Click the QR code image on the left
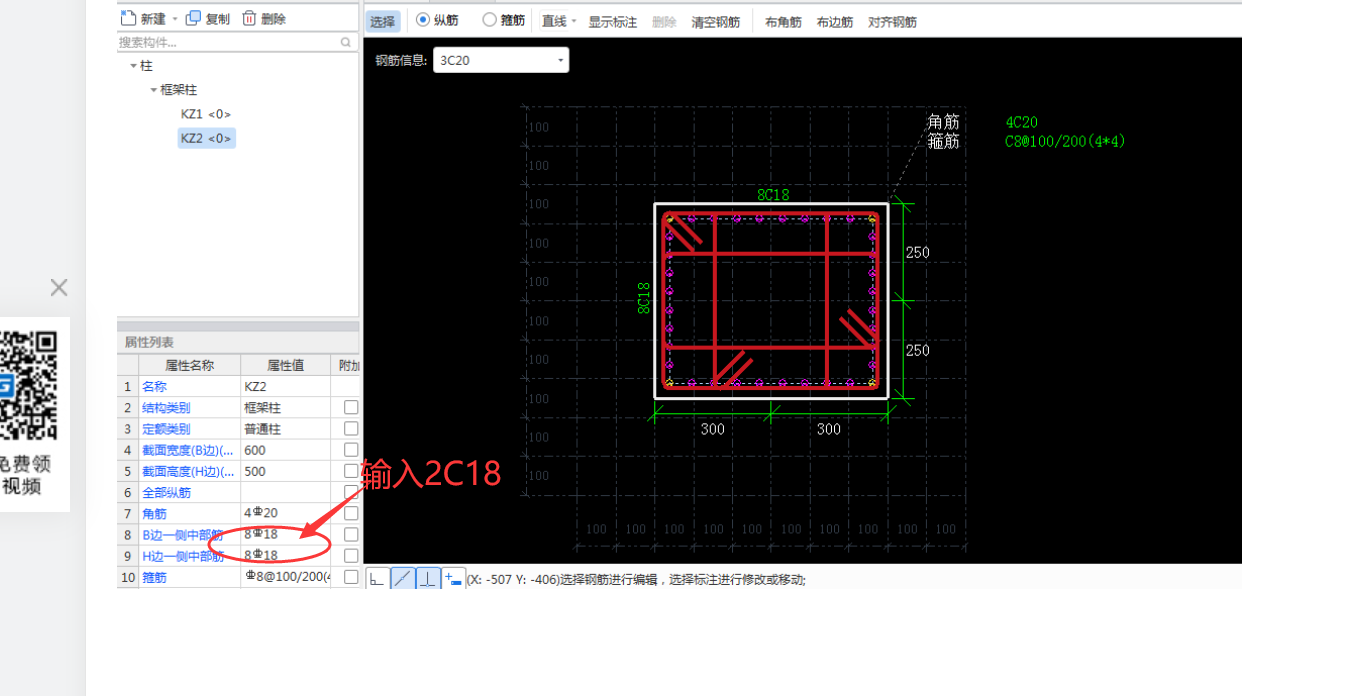Screen dimensions: 1367x696 [x=28, y=385]
